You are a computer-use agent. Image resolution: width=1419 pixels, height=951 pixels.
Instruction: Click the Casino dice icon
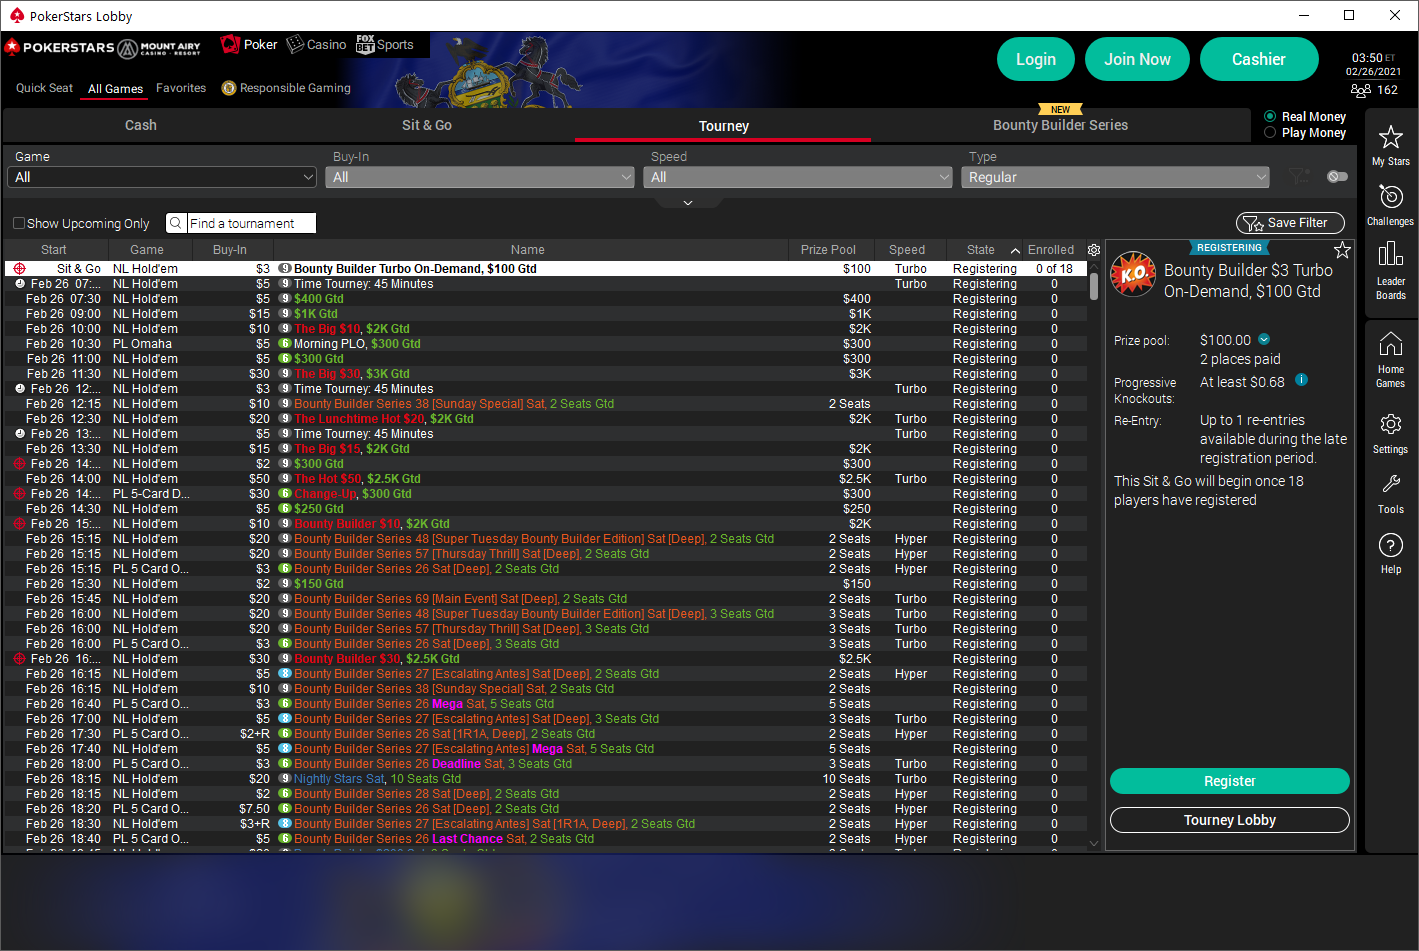coord(295,44)
